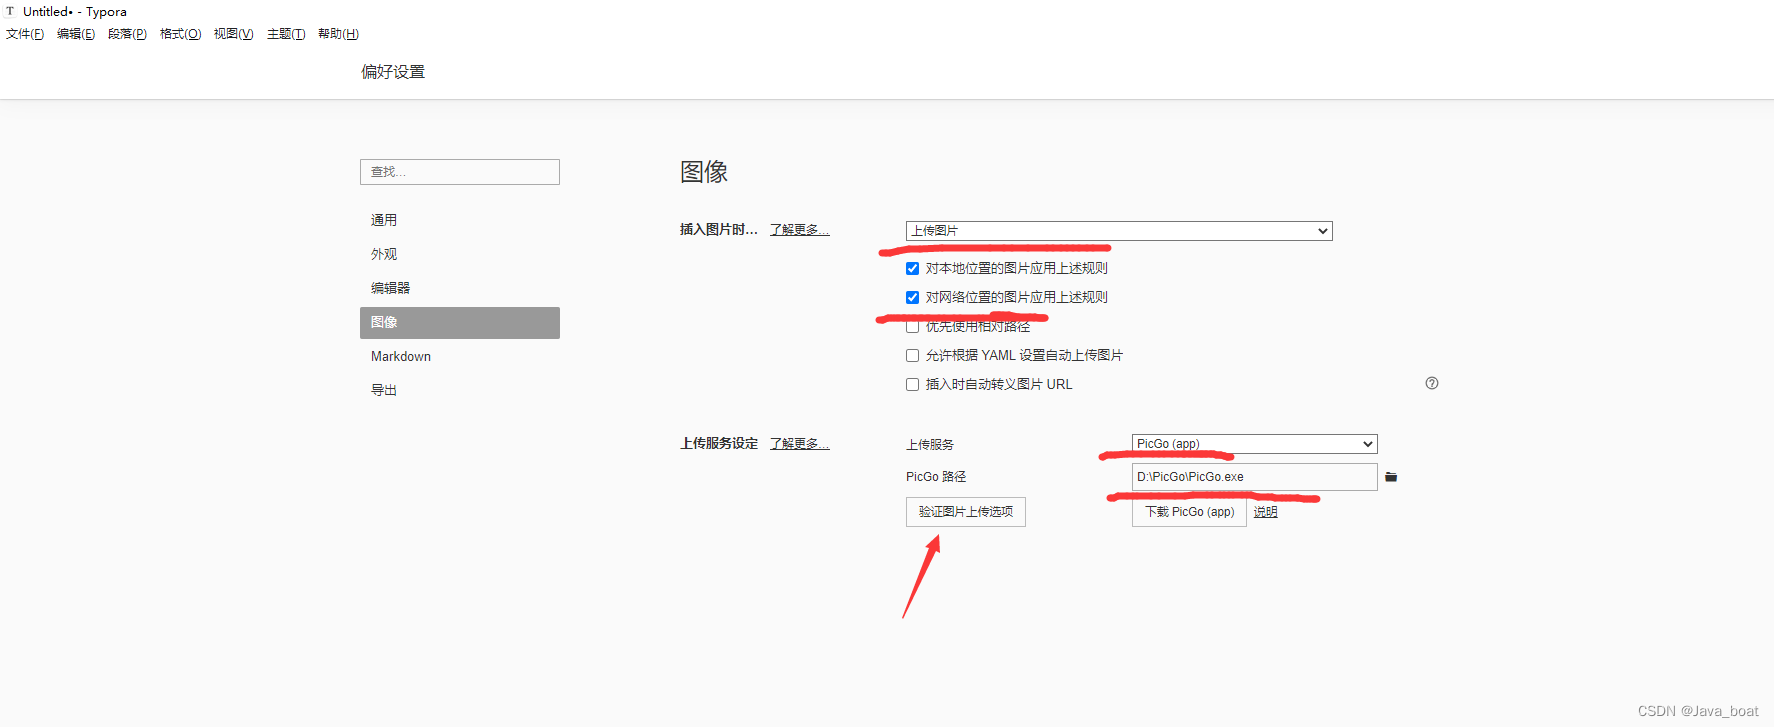The width and height of the screenshot is (1774, 727).
Task: Open the '上传图片' insert-image dropdown
Action: click(1119, 231)
